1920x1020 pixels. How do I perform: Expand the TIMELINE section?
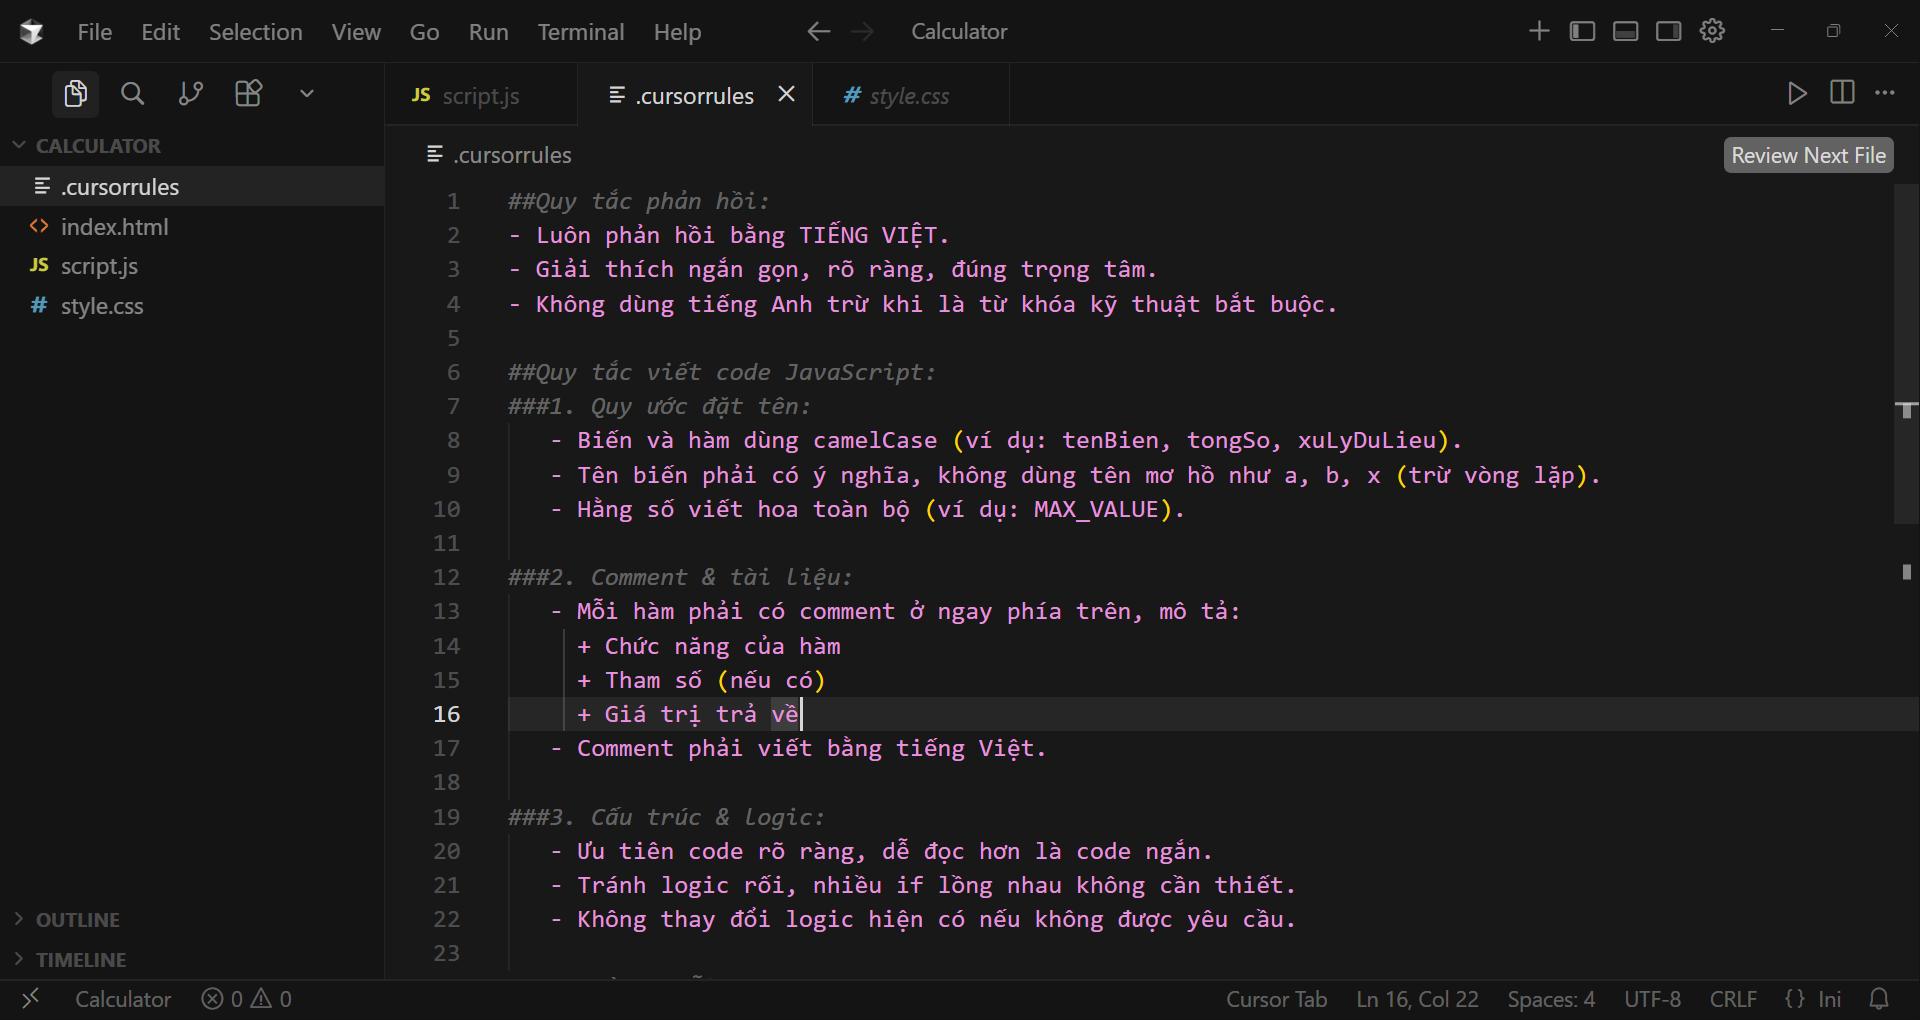point(80,959)
